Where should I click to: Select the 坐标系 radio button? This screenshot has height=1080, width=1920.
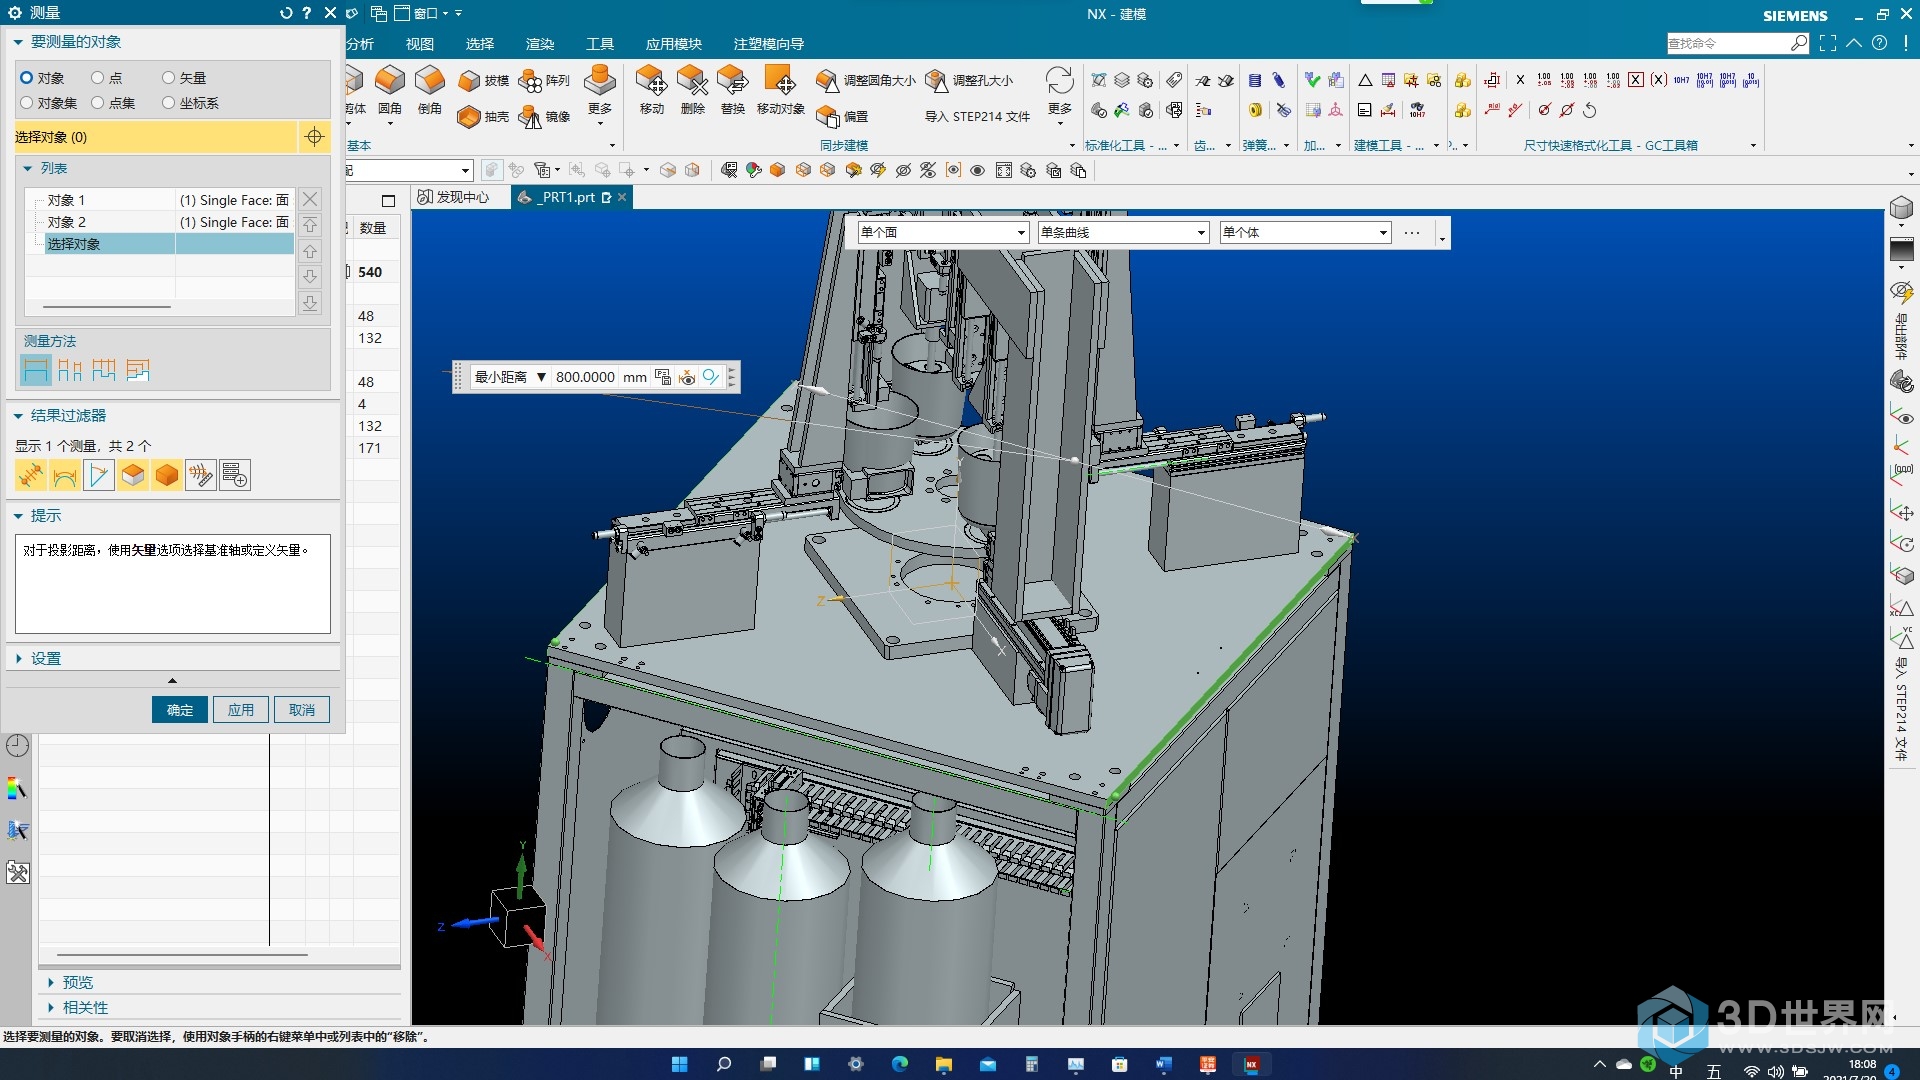[x=168, y=103]
